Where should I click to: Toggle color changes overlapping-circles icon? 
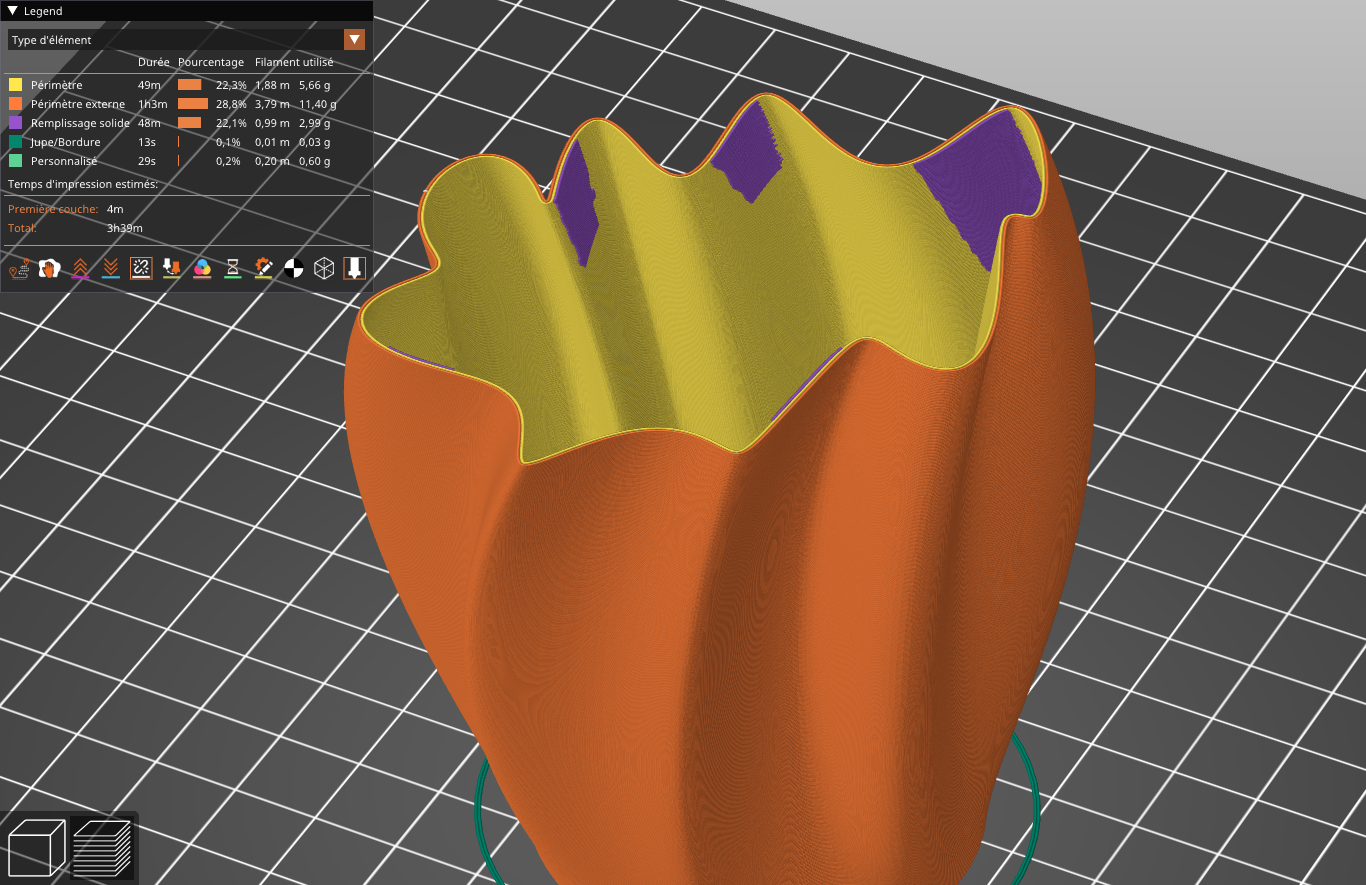(x=202, y=268)
